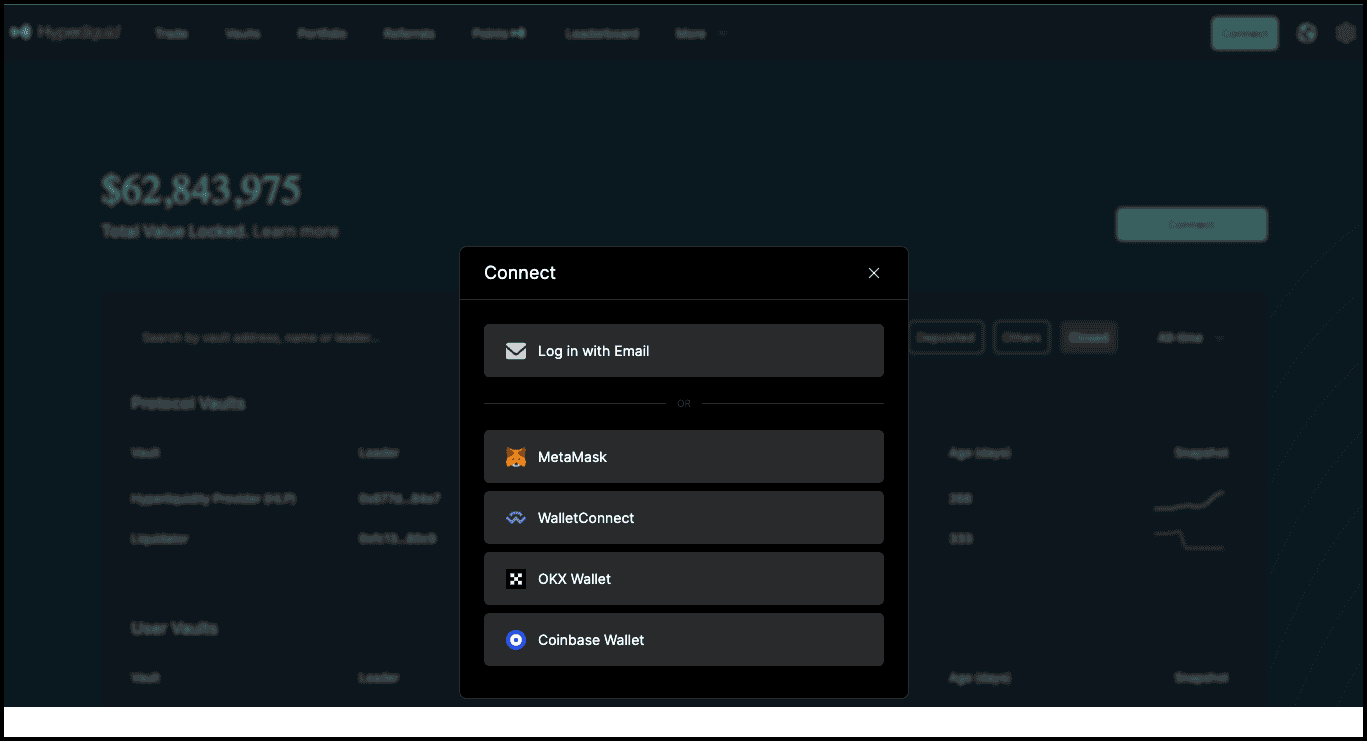
Task: Select the WalletConnect option
Action: [684, 518]
